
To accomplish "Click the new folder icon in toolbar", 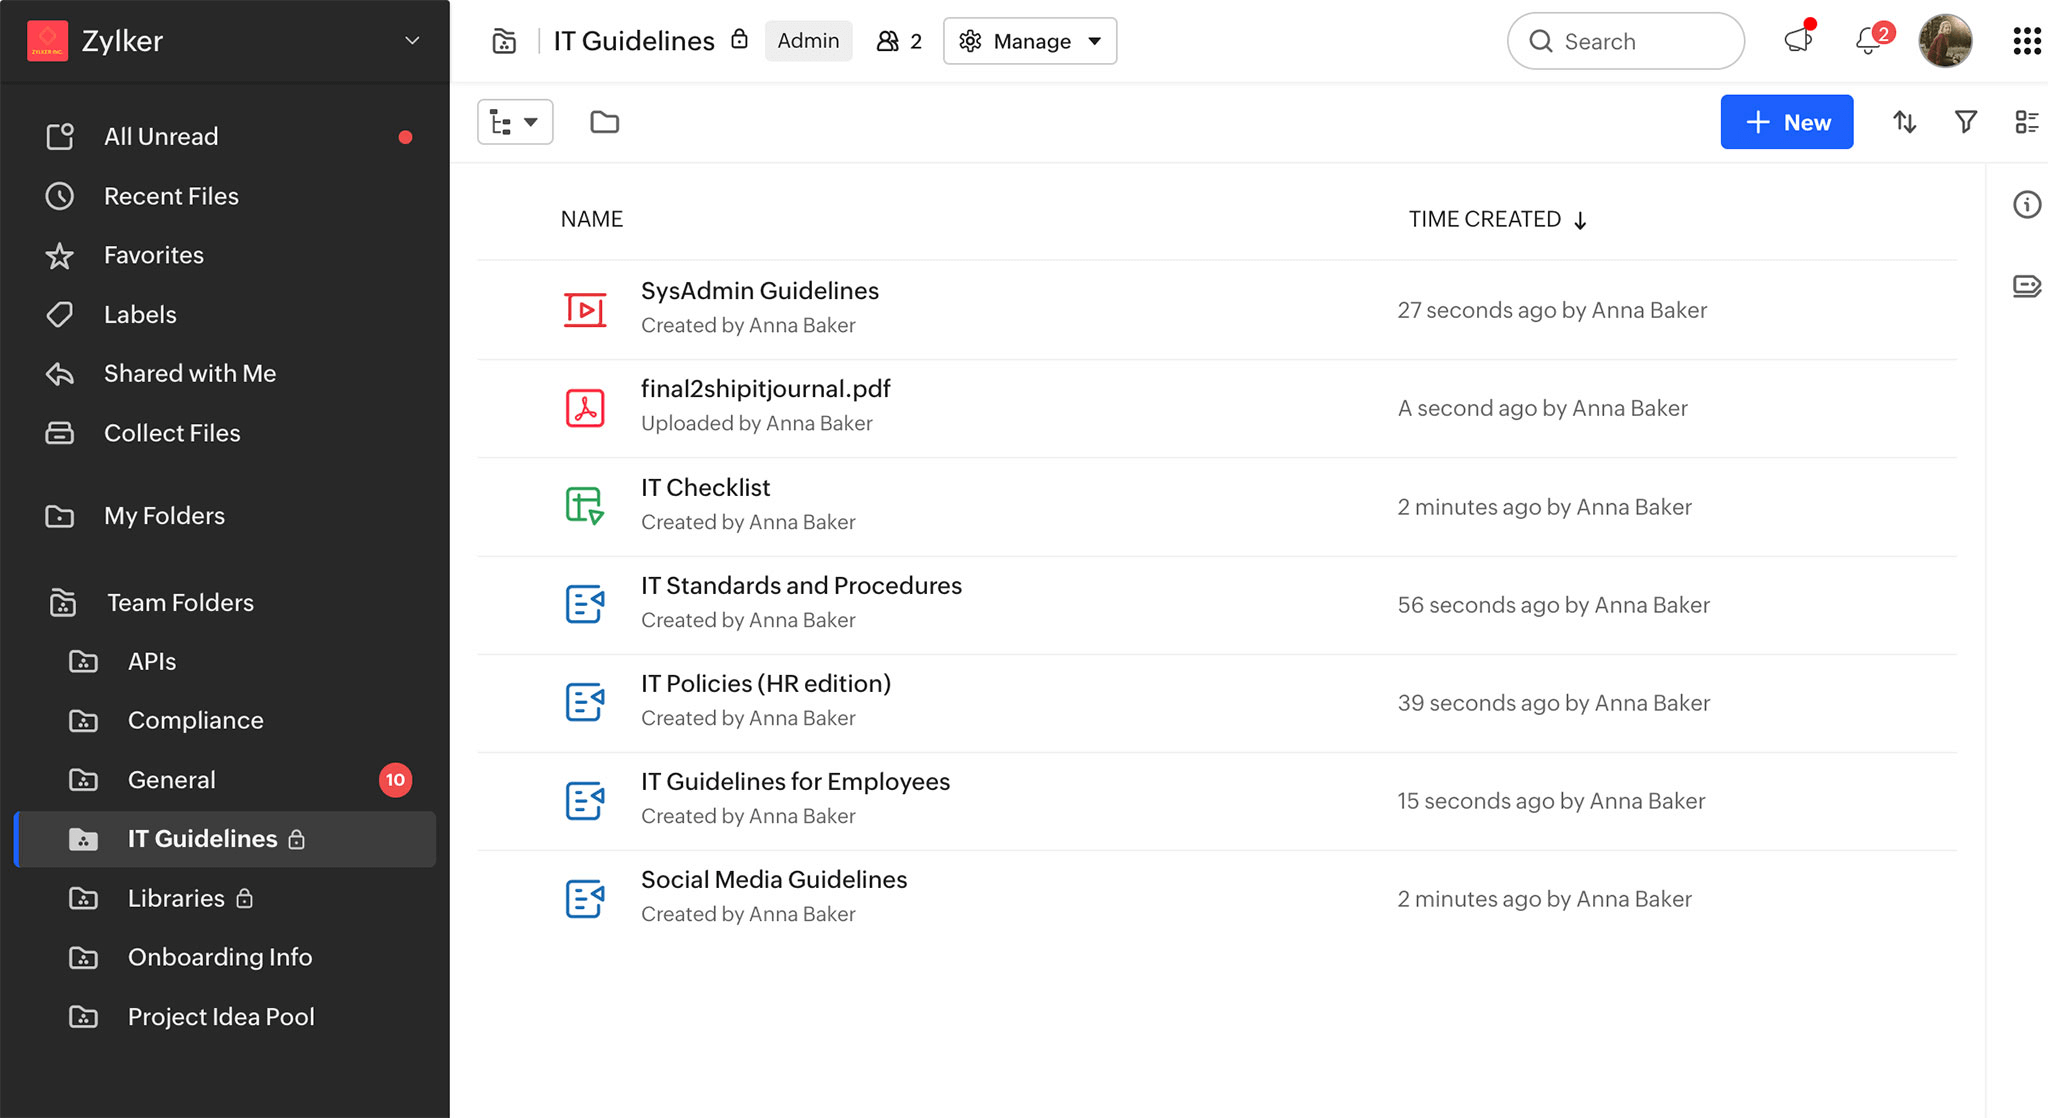I will pos(604,122).
